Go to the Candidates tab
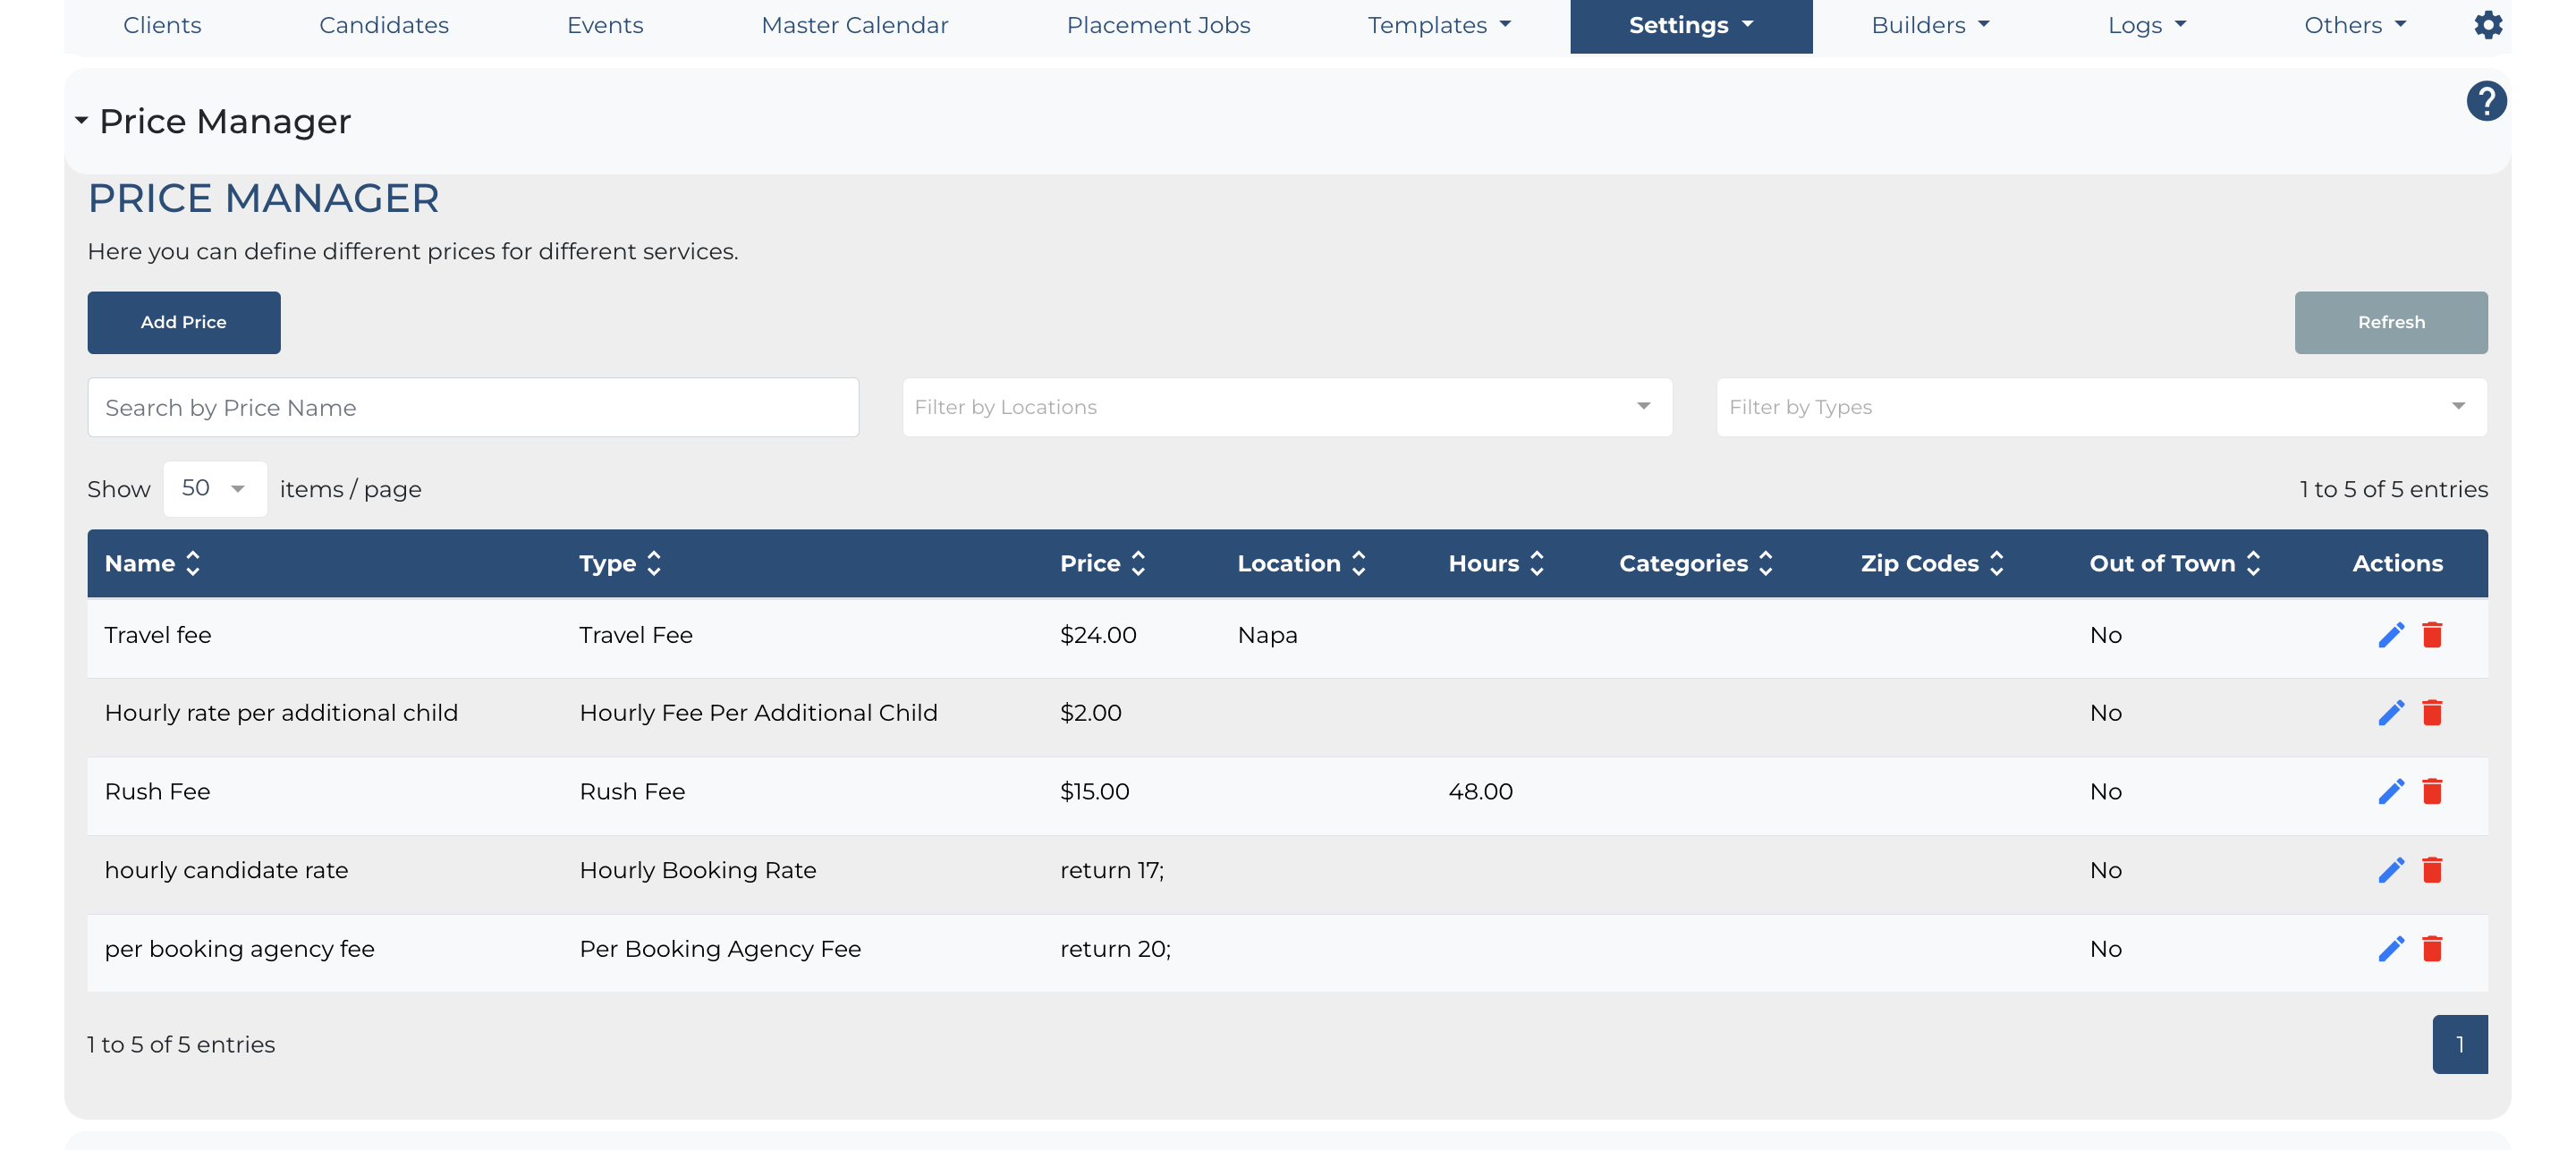Viewport: 2576px width, 1150px height. 384,26
